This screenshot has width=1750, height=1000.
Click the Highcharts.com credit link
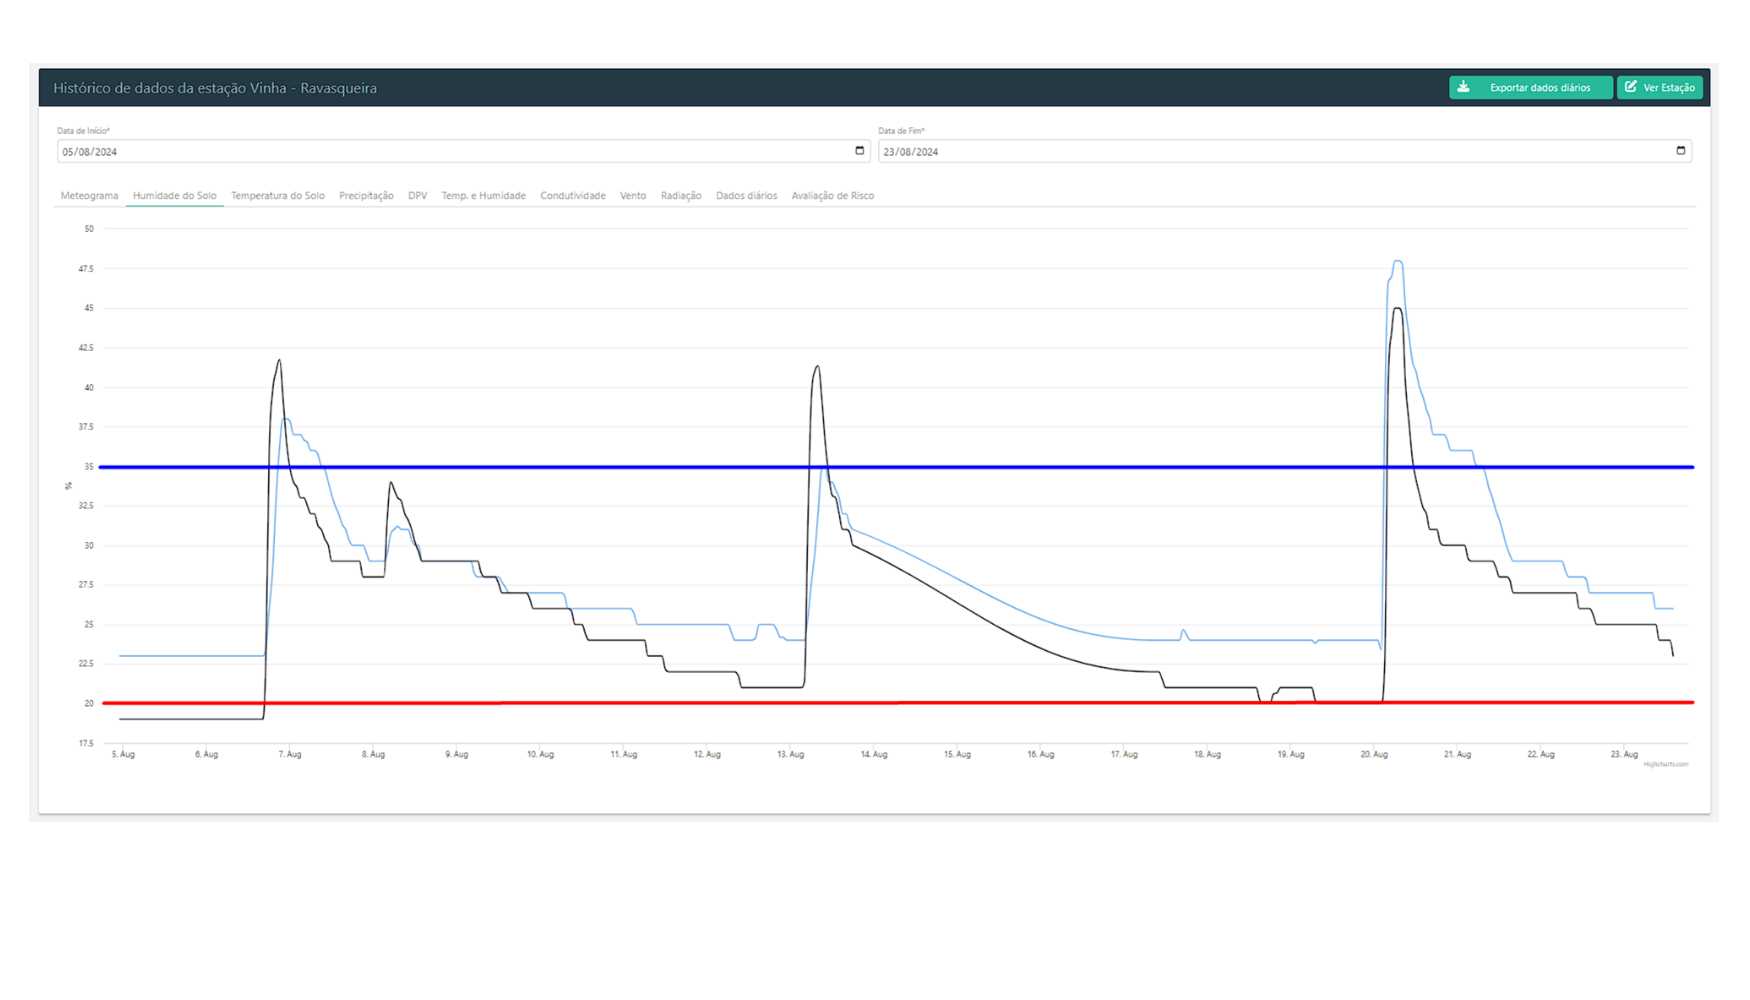1665,765
